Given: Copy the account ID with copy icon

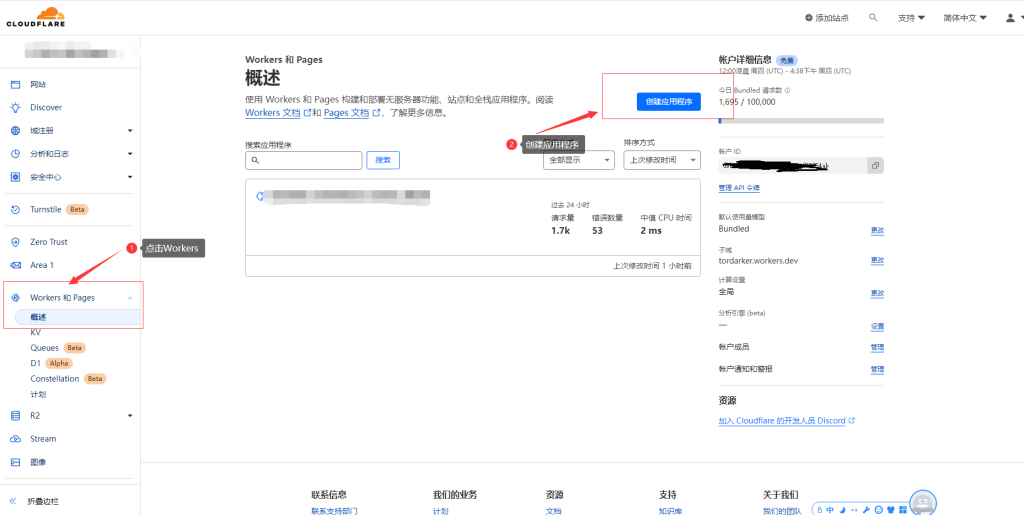Looking at the screenshot, I should coord(875,165).
